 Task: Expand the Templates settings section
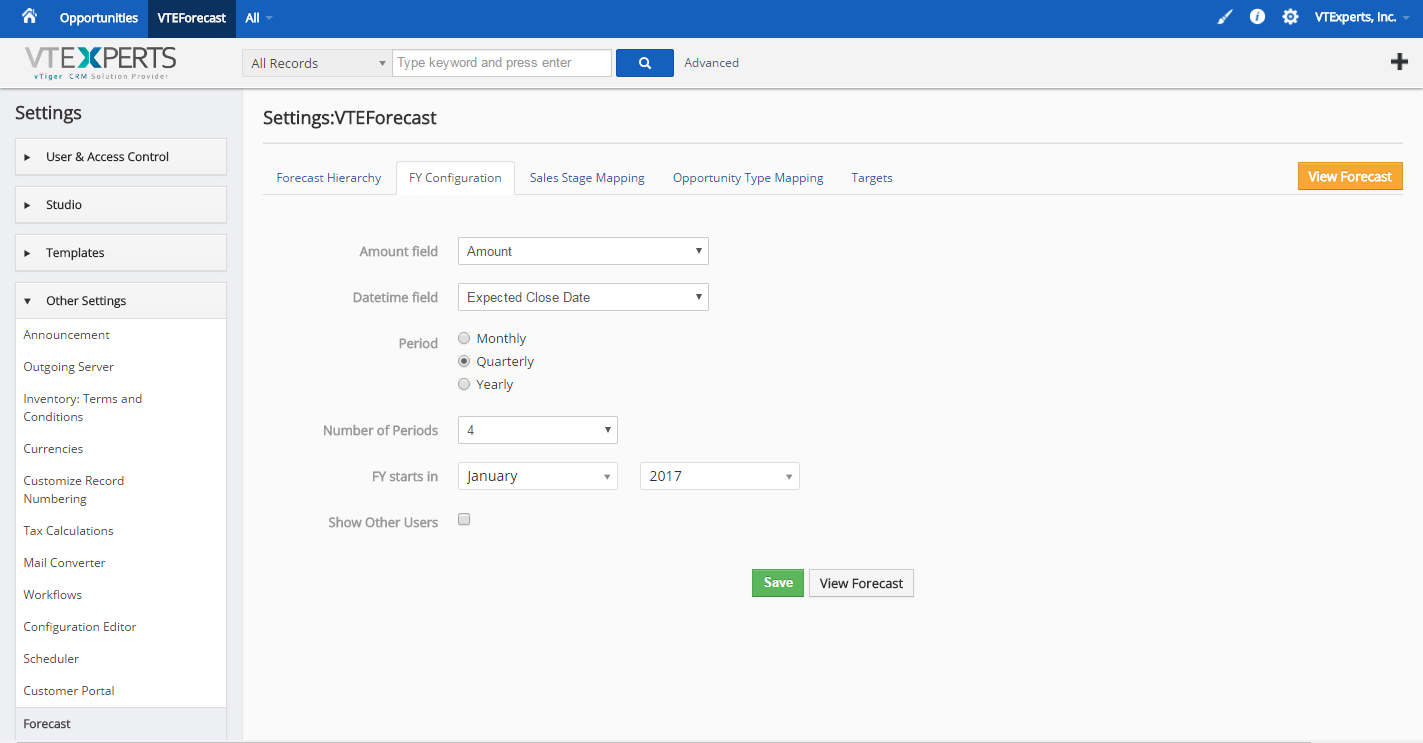pos(121,253)
